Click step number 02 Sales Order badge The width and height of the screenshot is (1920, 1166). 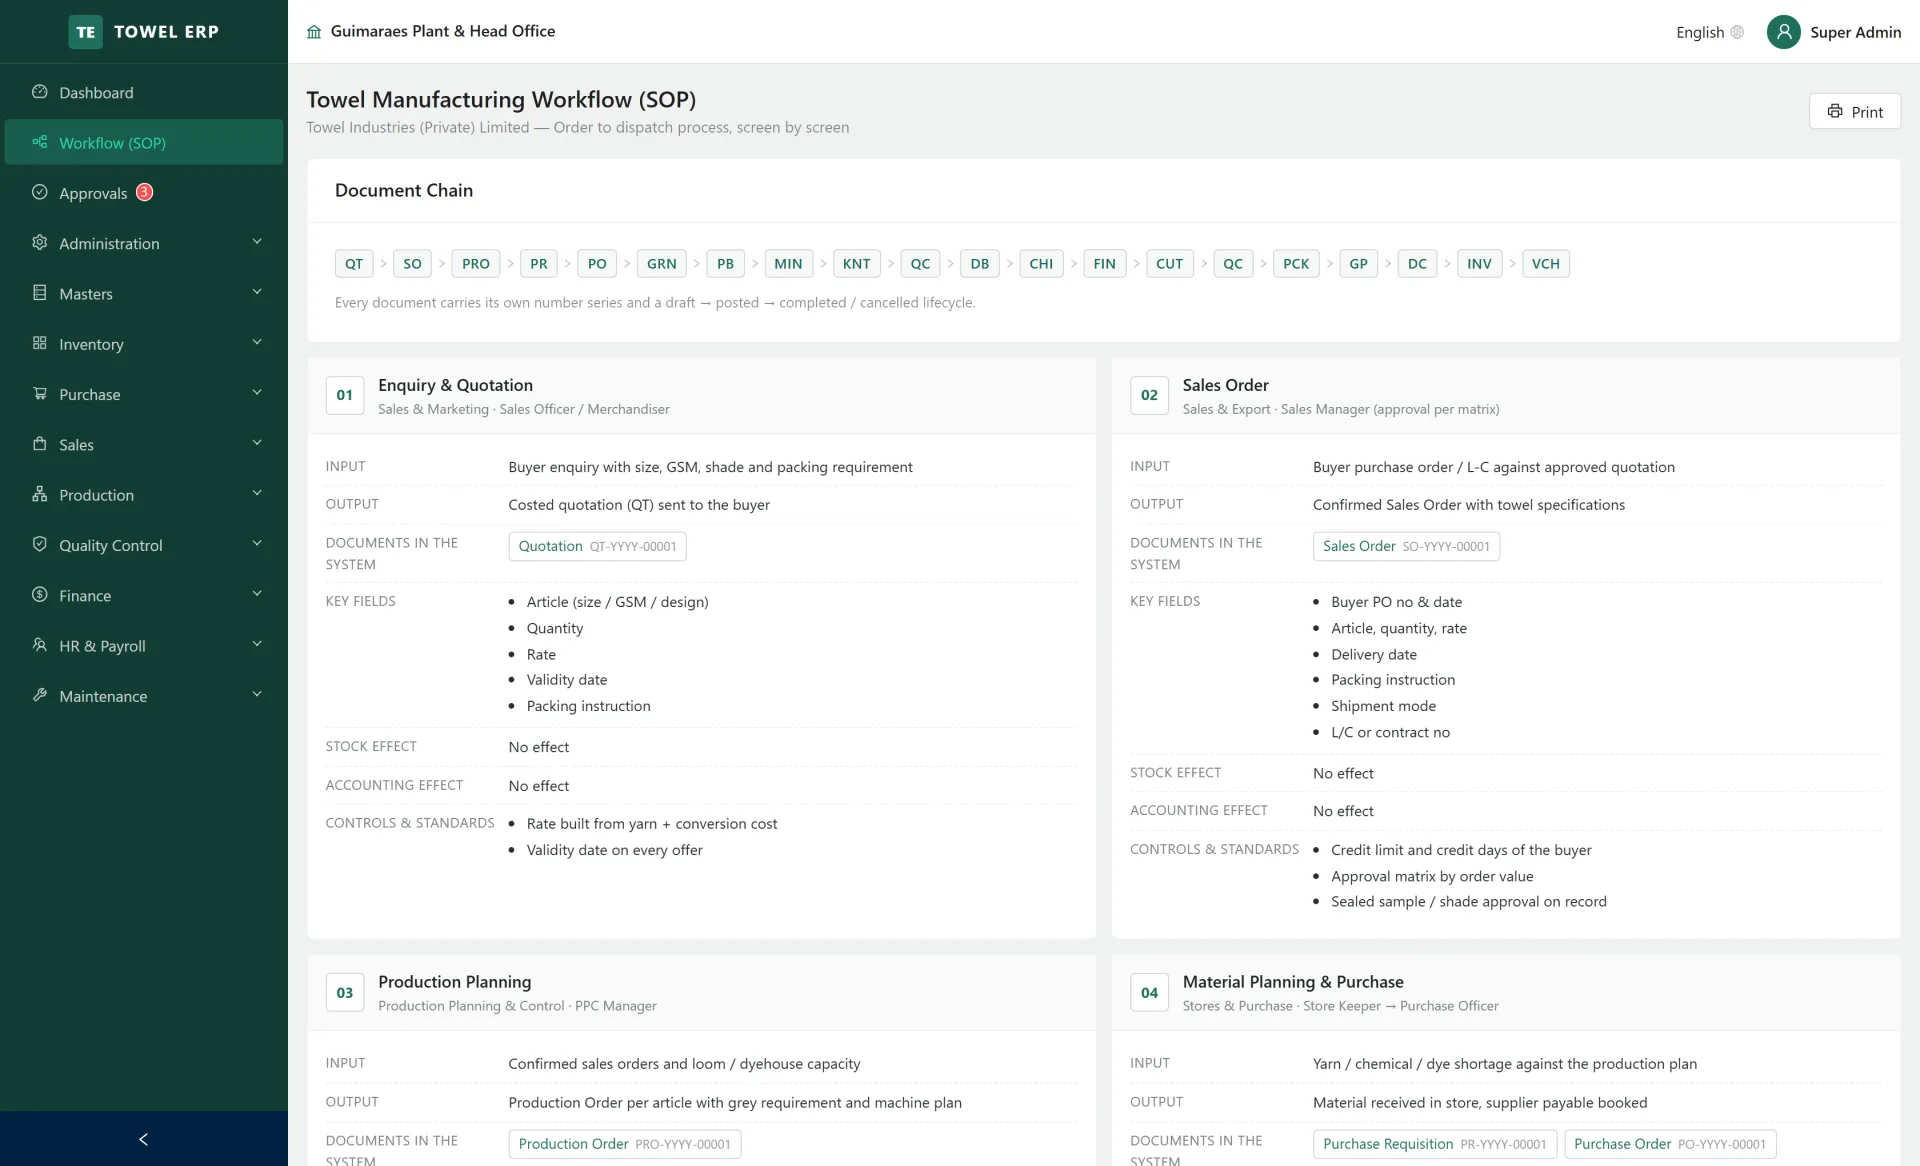1149,395
